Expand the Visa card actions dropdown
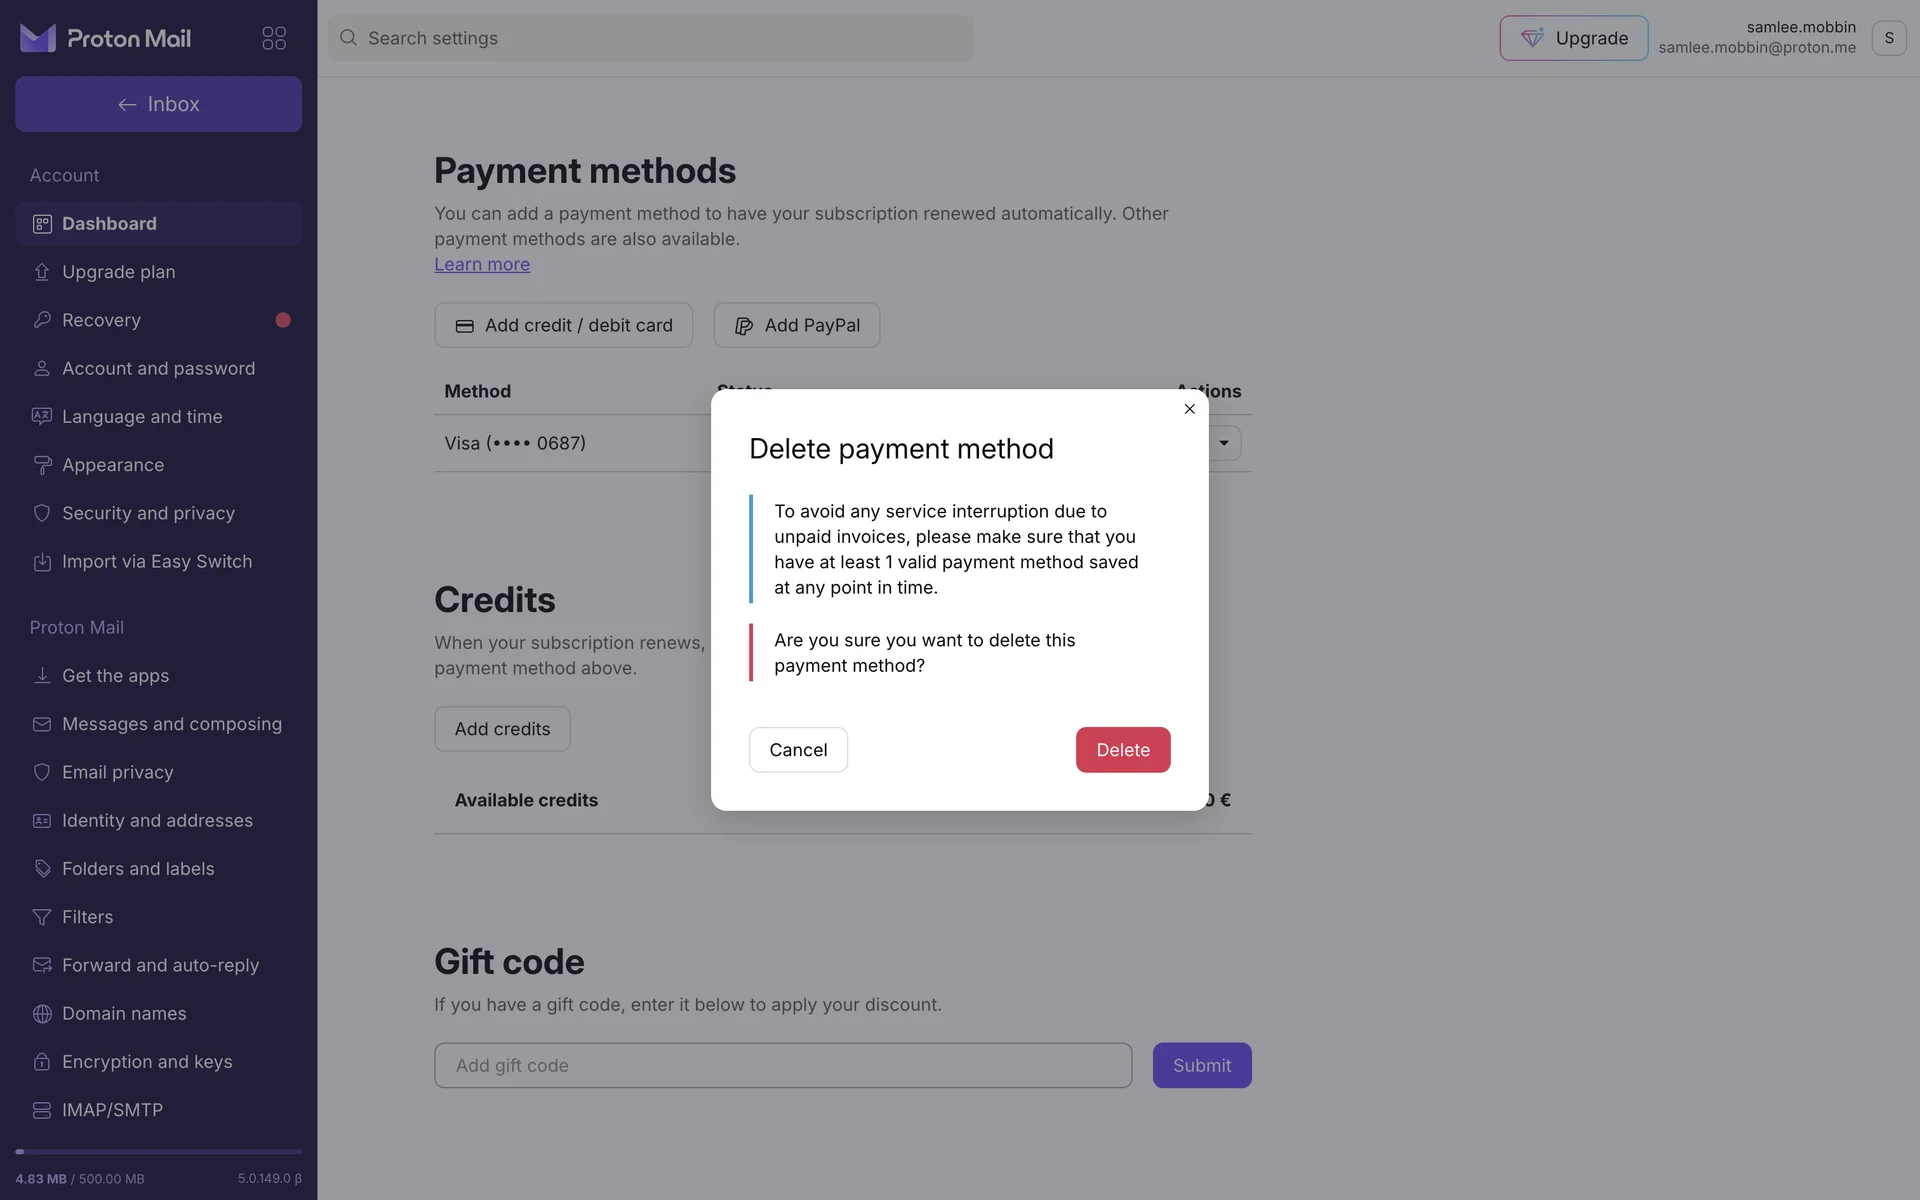 (x=1224, y=443)
